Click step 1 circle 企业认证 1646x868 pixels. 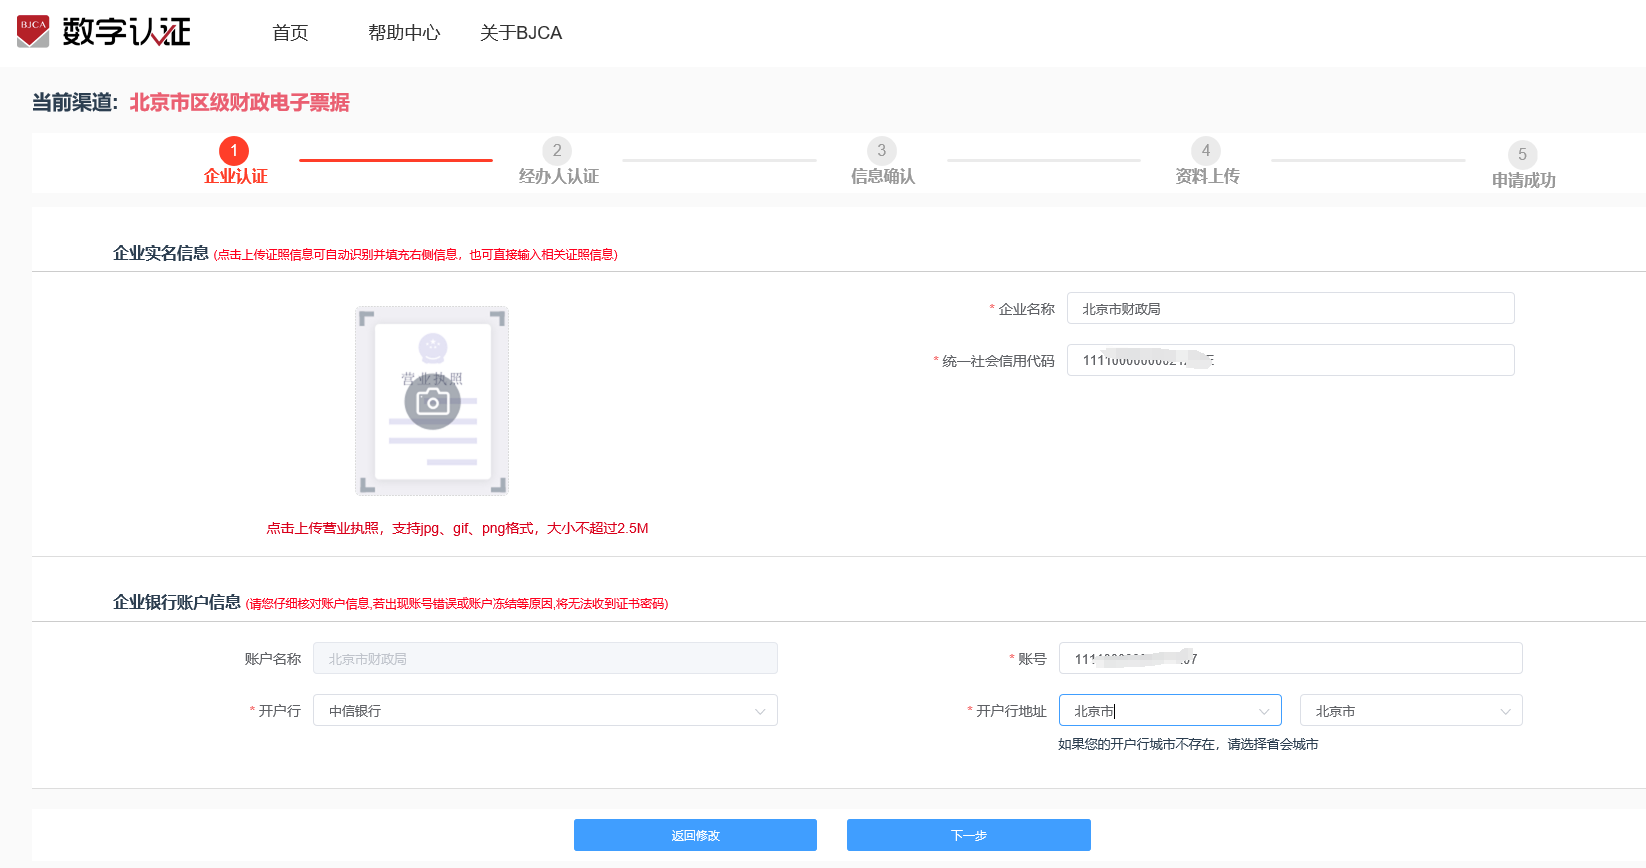[234, 151]
